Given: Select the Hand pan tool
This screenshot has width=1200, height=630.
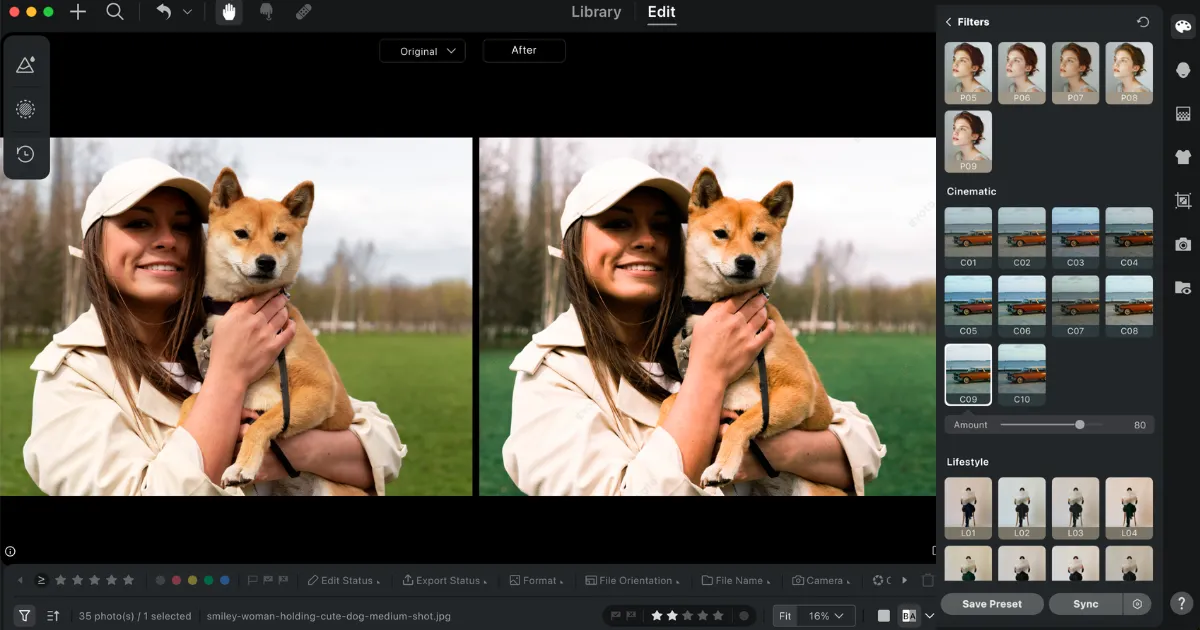Looking at the screenshot, I should [x=229, y=12].
